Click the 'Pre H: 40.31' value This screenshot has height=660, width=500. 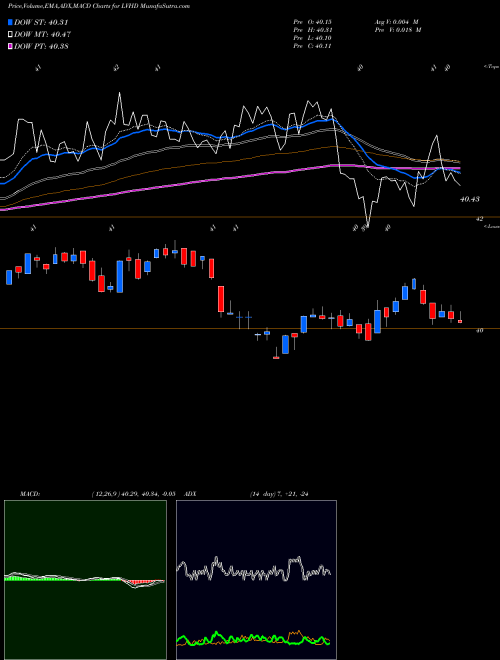[313, 30]
